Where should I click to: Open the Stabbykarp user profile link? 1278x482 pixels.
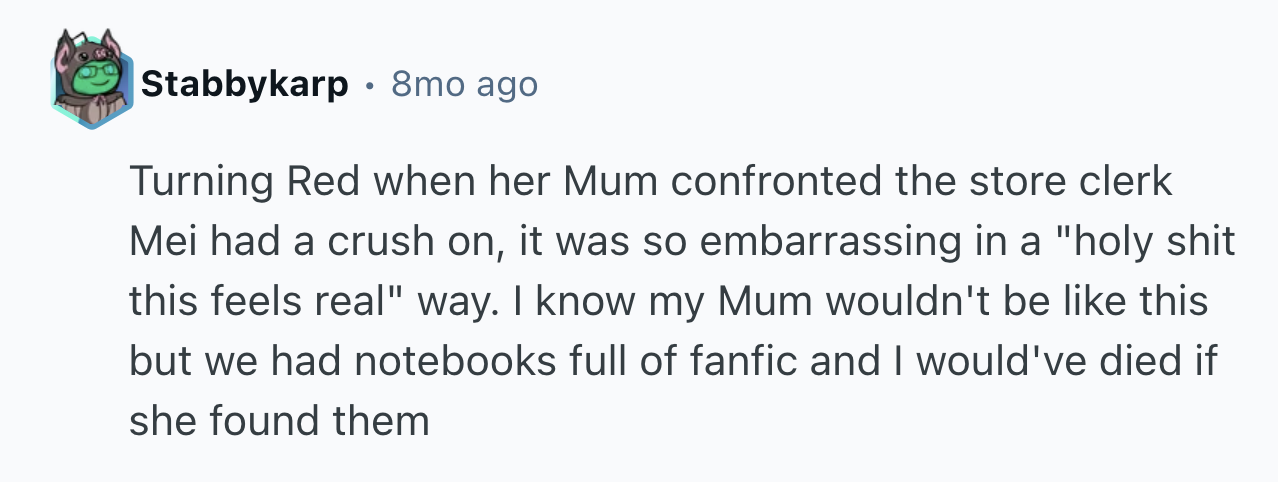tap(244, 85)
